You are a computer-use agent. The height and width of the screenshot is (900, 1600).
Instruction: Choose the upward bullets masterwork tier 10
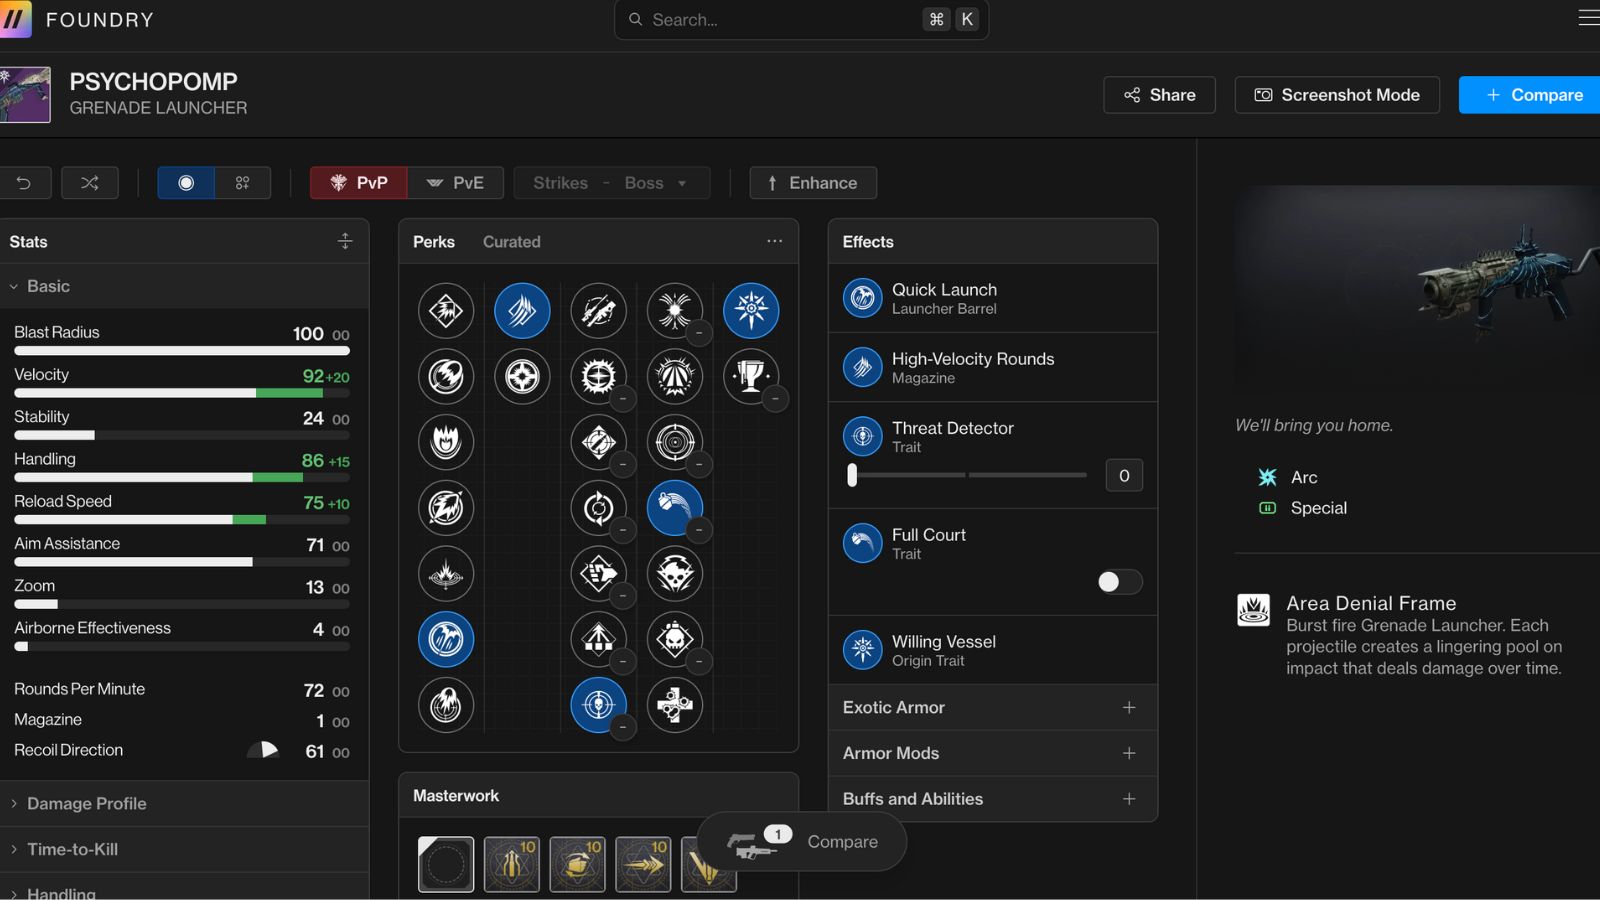(511, 864)
